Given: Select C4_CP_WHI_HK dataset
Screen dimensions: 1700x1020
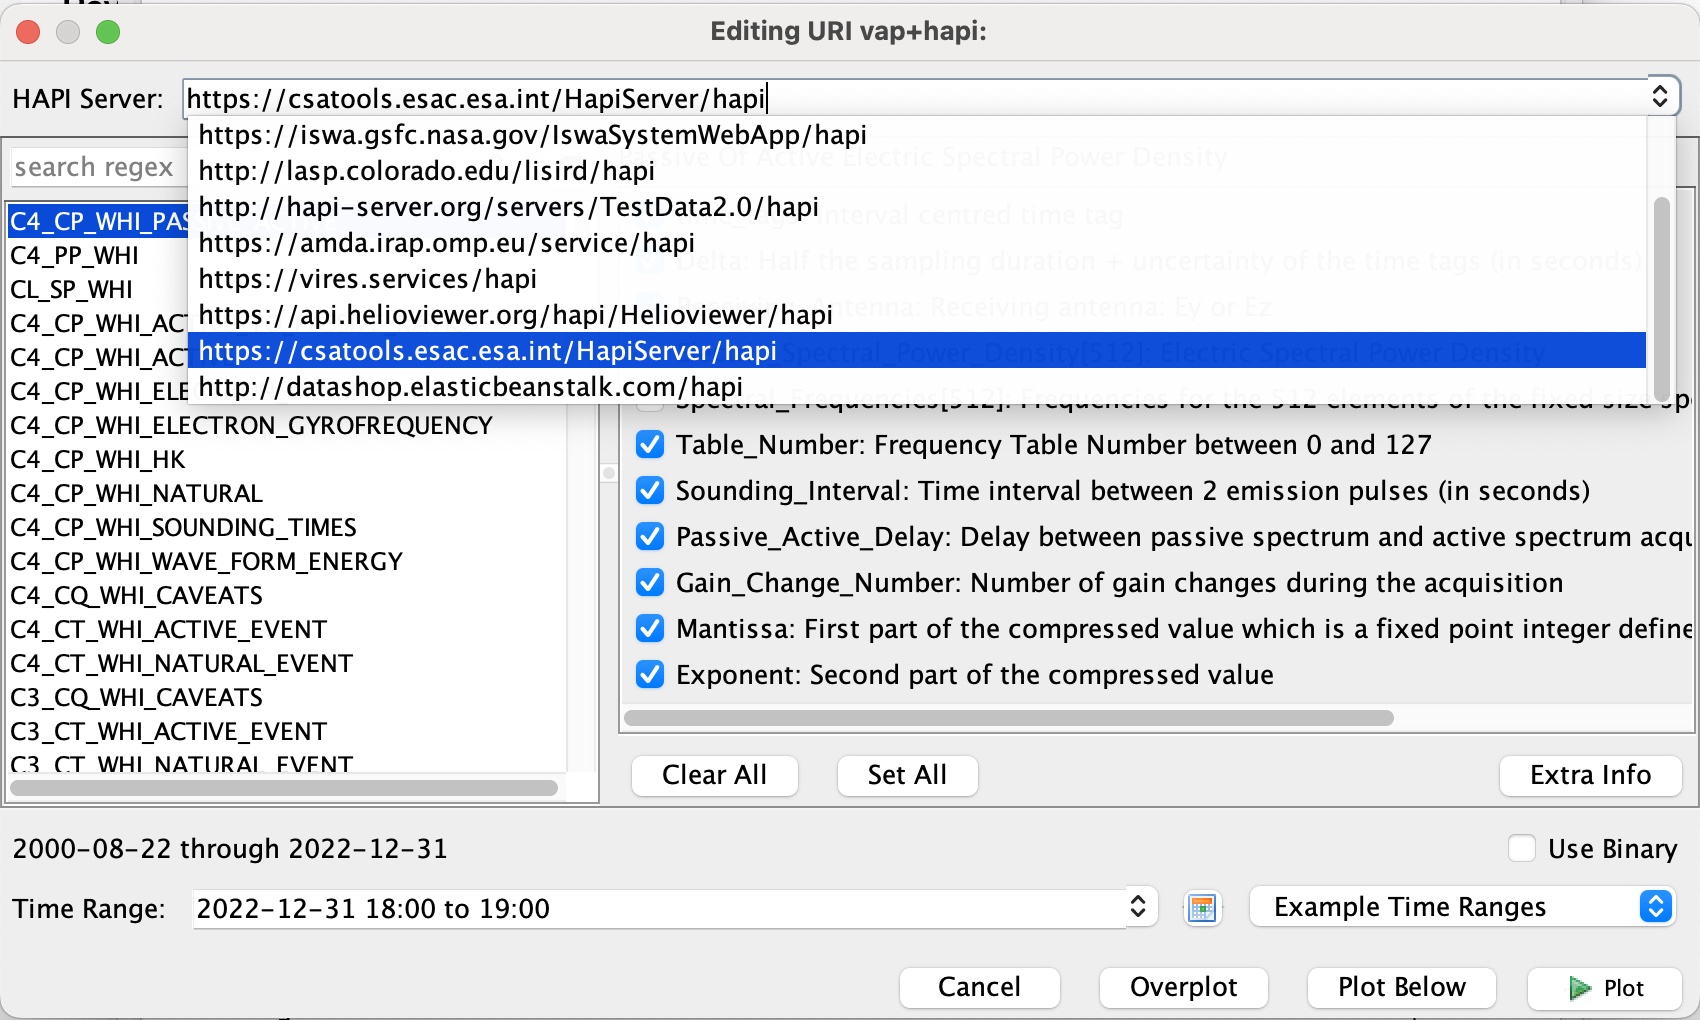Looking at the screenshot, I should click(287, 459).
